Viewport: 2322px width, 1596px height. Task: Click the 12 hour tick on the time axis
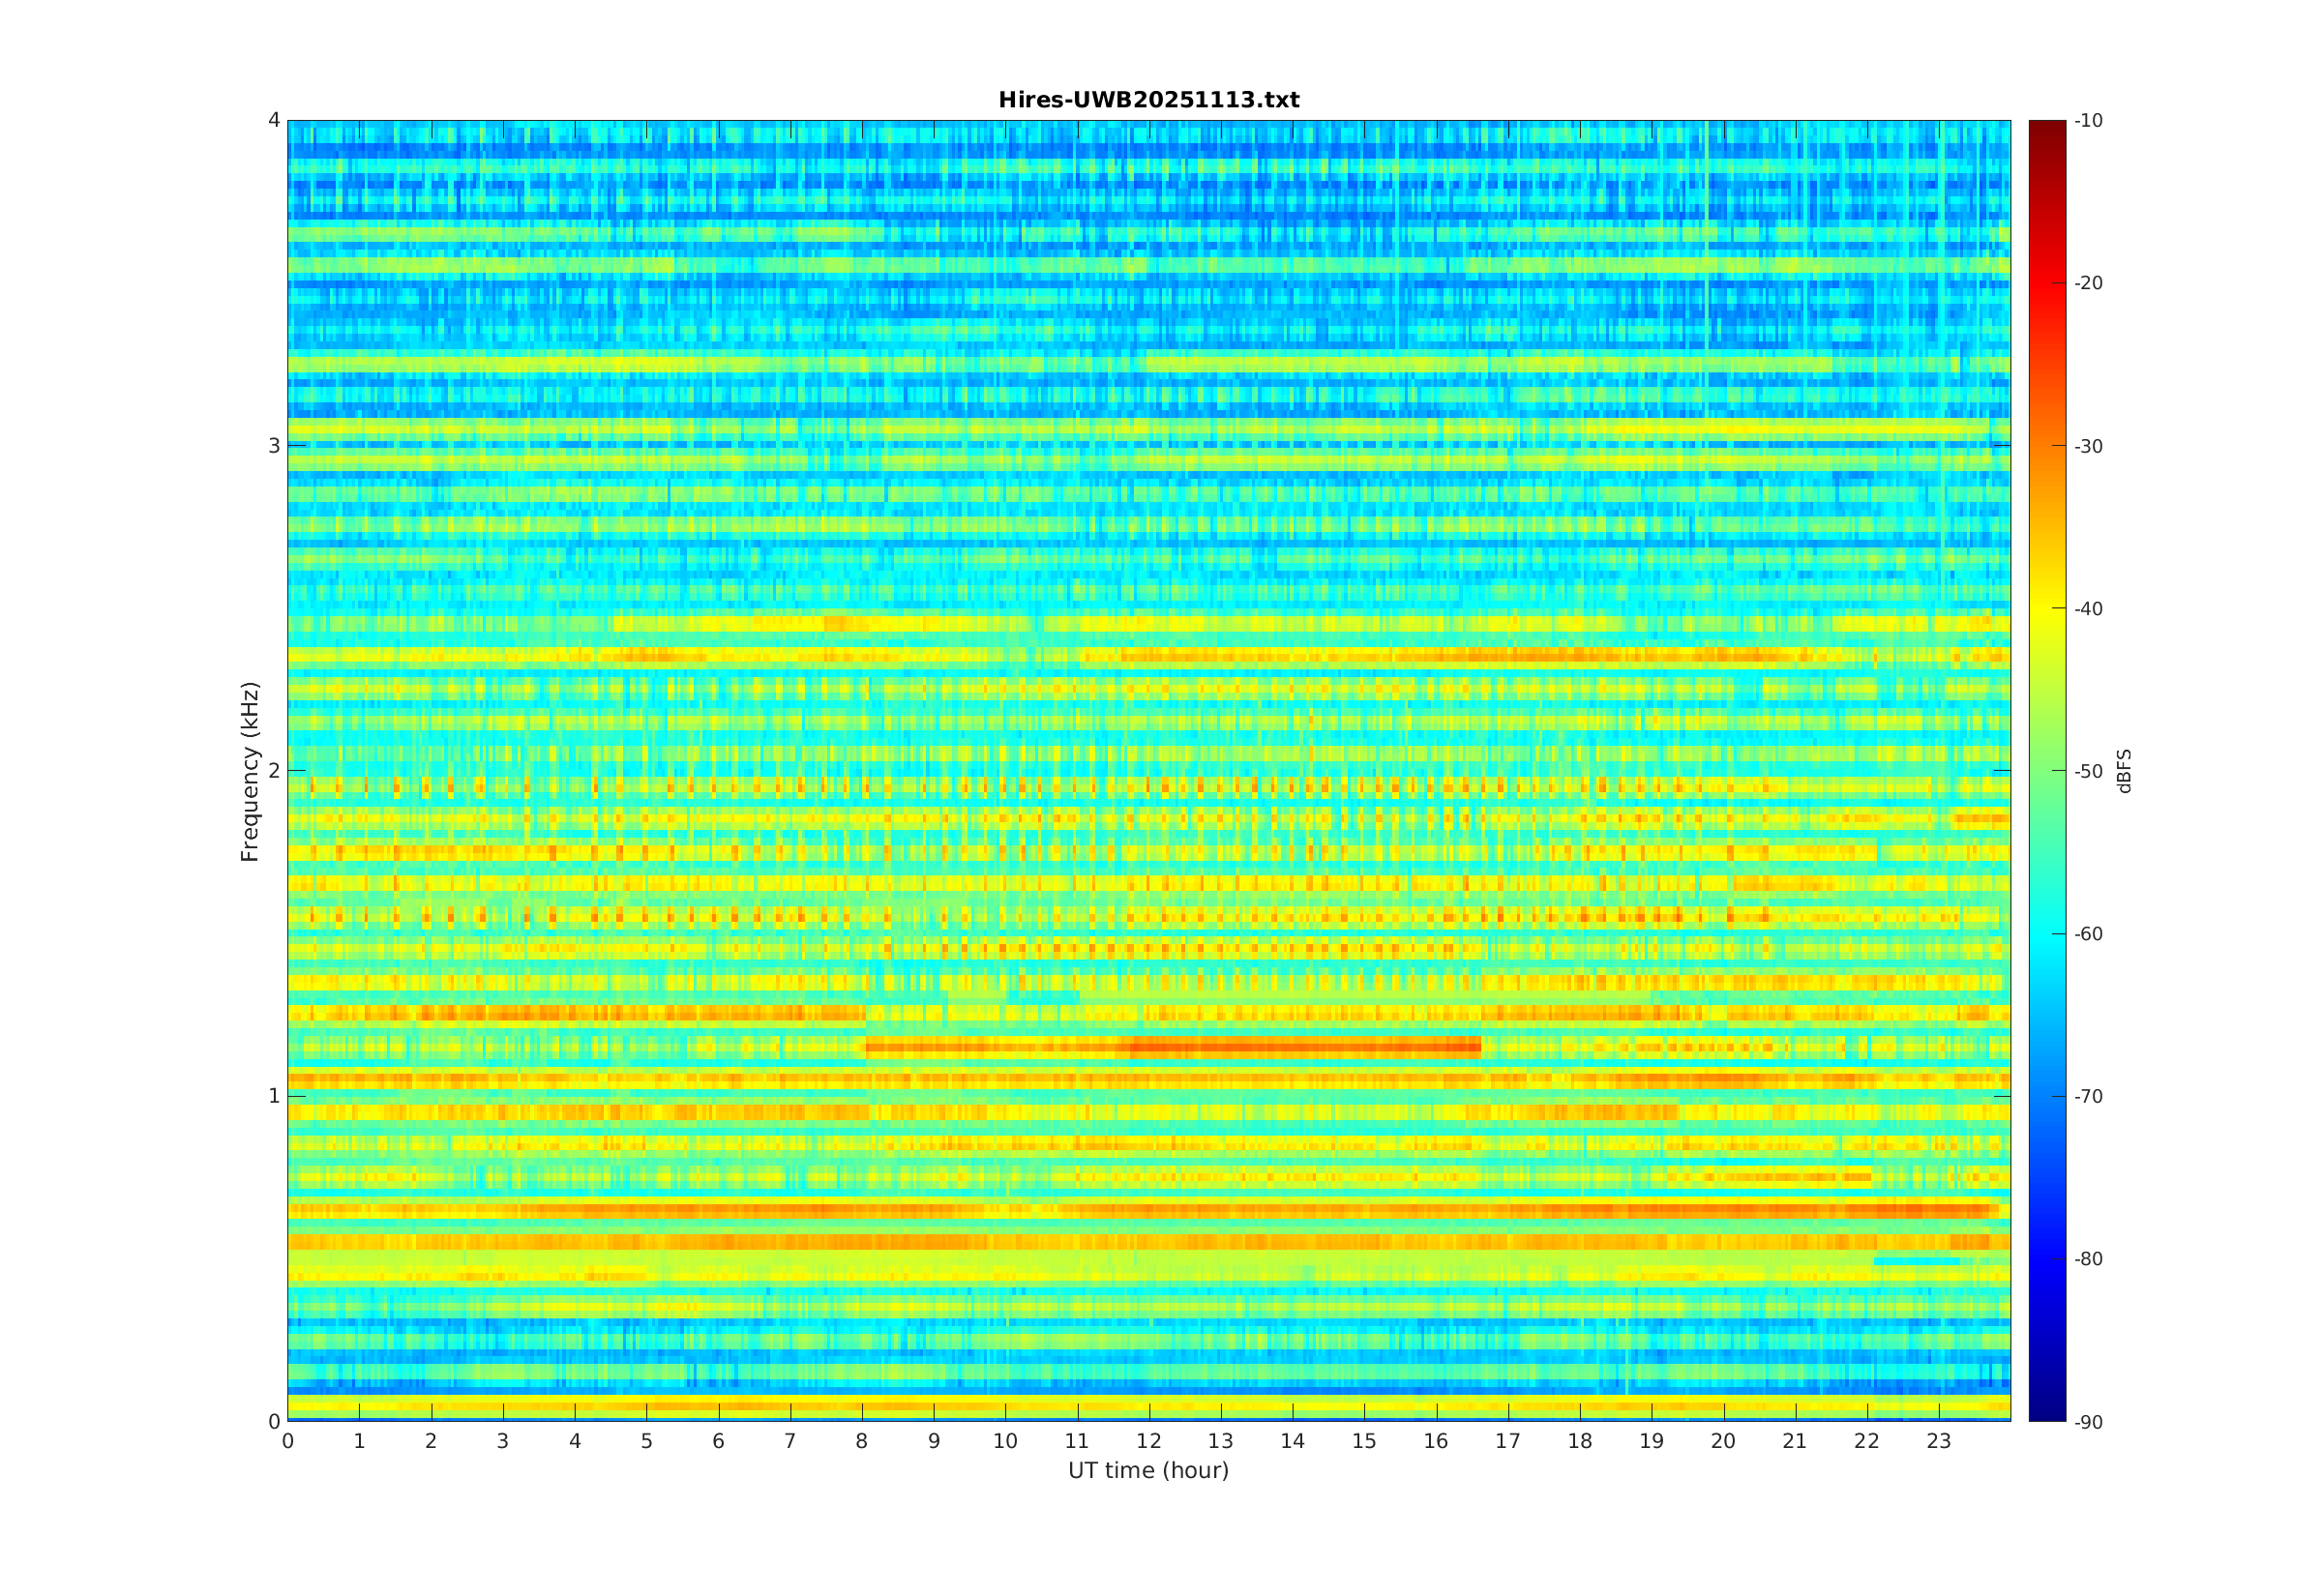pyautogui.click(x=1149, y=1441)
